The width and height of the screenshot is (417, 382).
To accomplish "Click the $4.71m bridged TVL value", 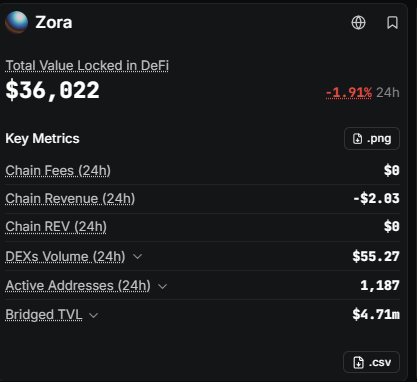I will [x=376, y=314].
